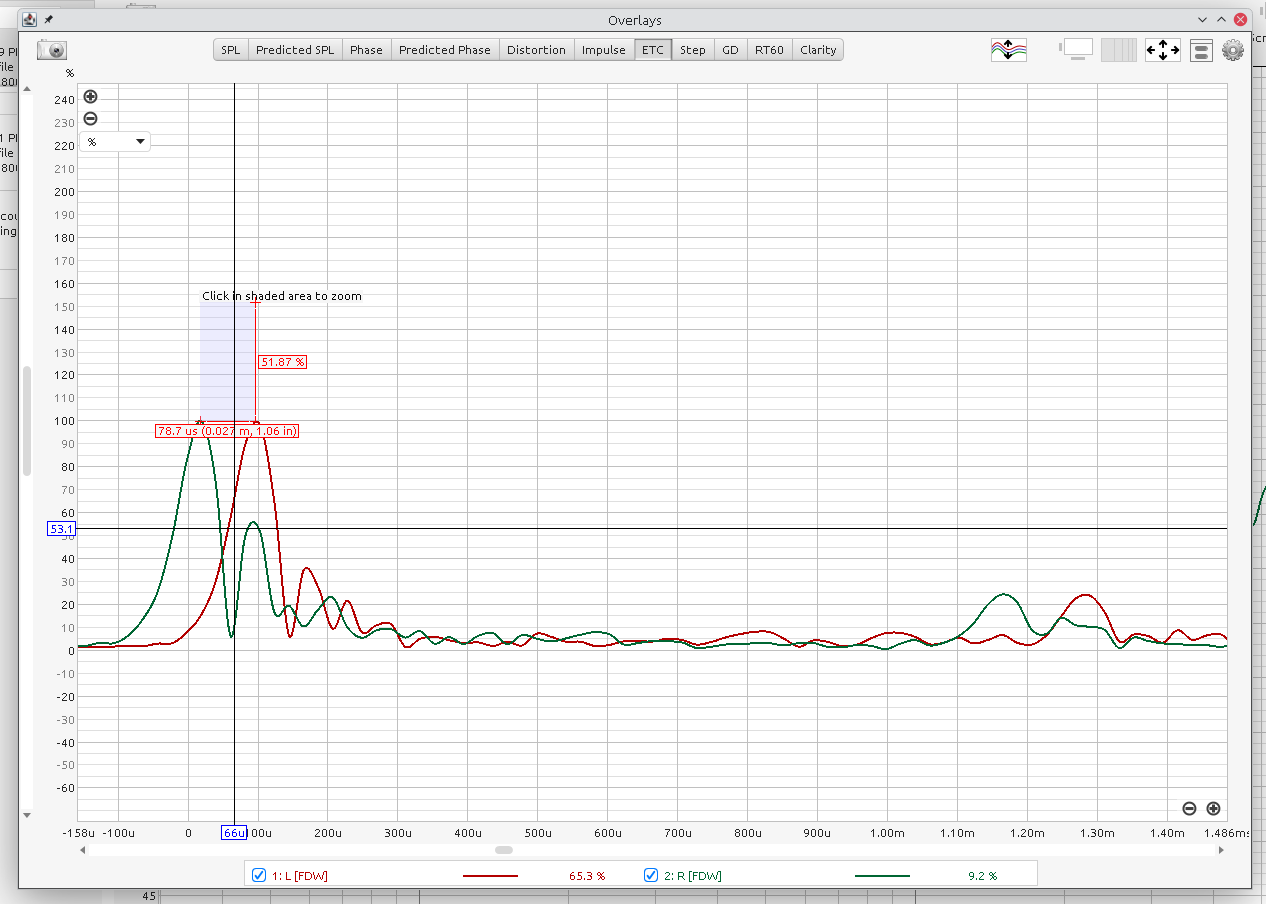1266x904 pixels.
Task: Switch to the Predicted SPL tab
Action: click(294, 50)
